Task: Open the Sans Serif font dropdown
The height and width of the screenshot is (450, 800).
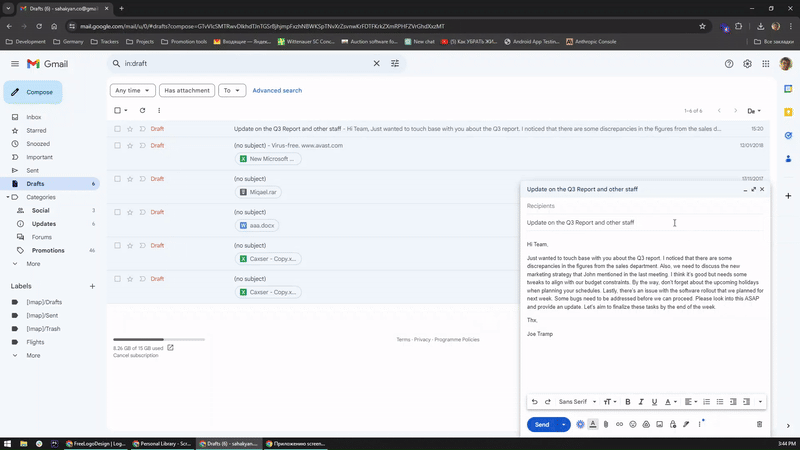Action: (577, 402)
